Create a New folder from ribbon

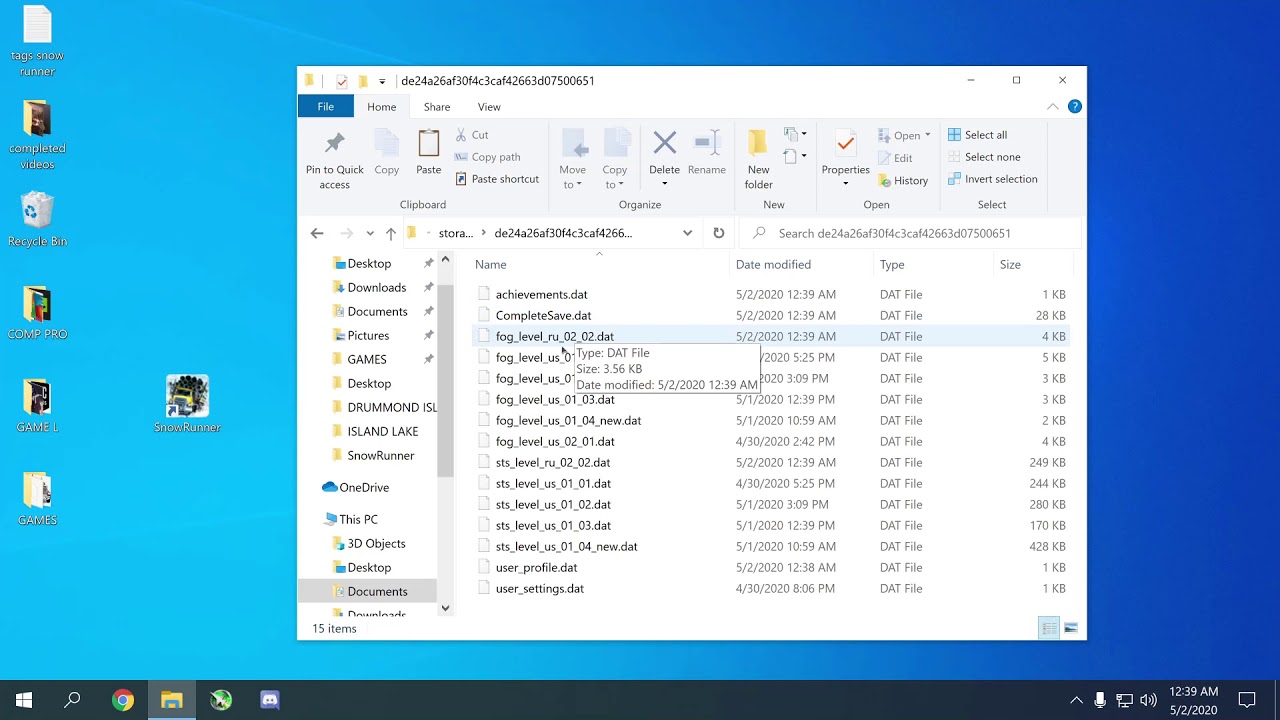tap(759, 159)
